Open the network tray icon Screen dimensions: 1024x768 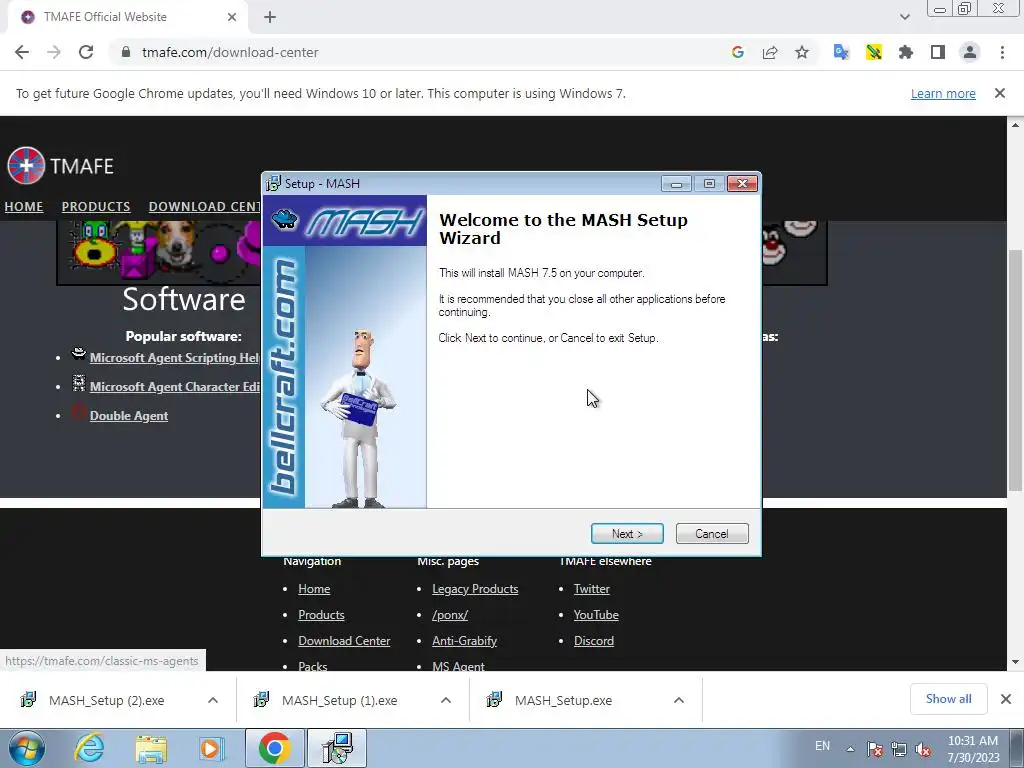pos(899,749)
